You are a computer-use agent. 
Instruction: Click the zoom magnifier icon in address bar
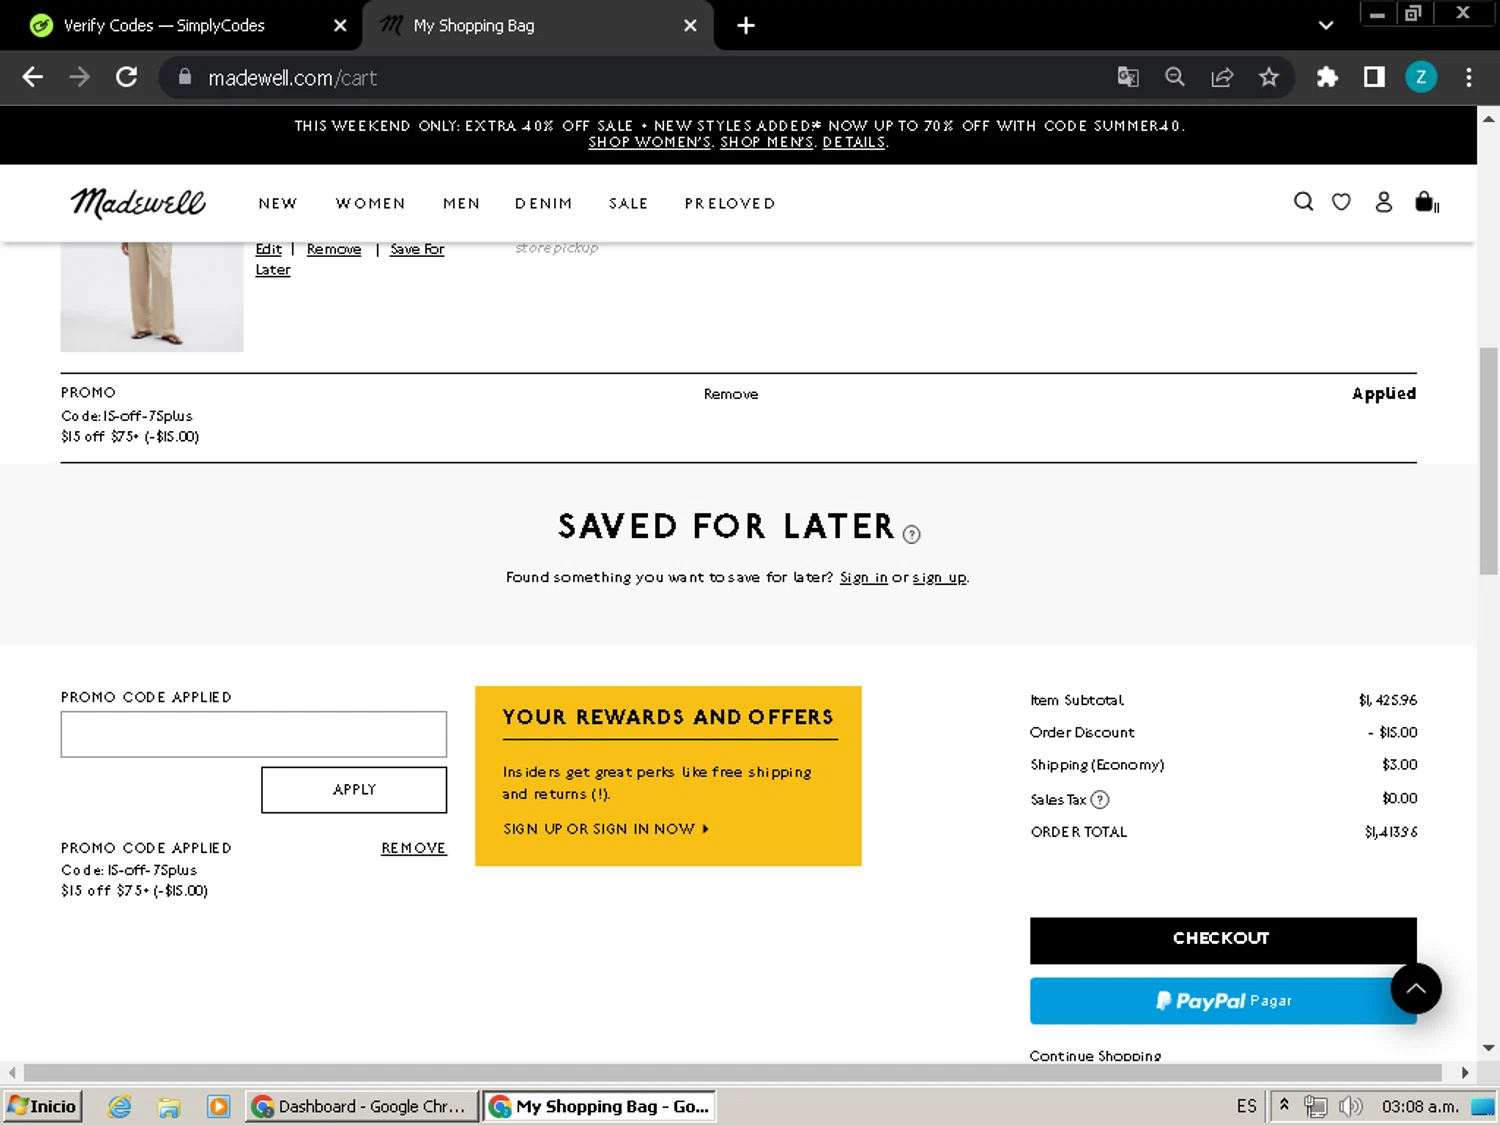(1175, 77)
